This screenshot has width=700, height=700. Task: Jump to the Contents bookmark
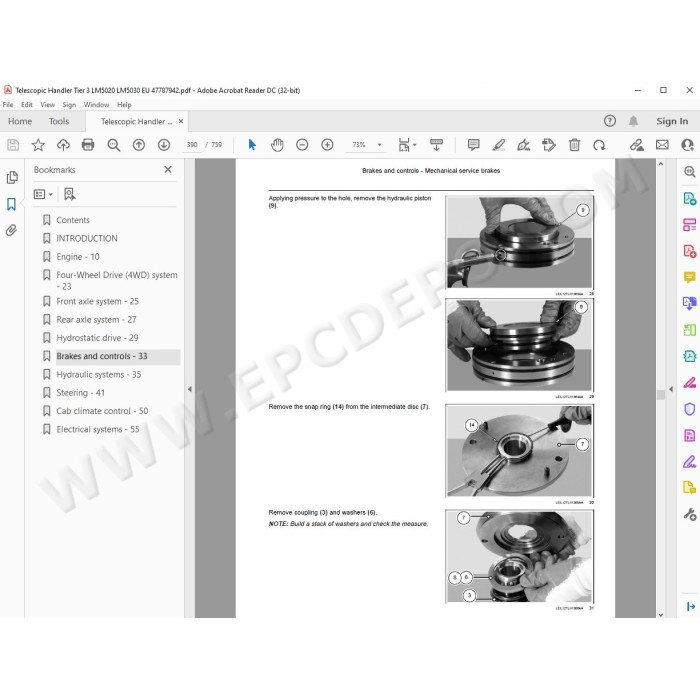click(x=73, y=220)
